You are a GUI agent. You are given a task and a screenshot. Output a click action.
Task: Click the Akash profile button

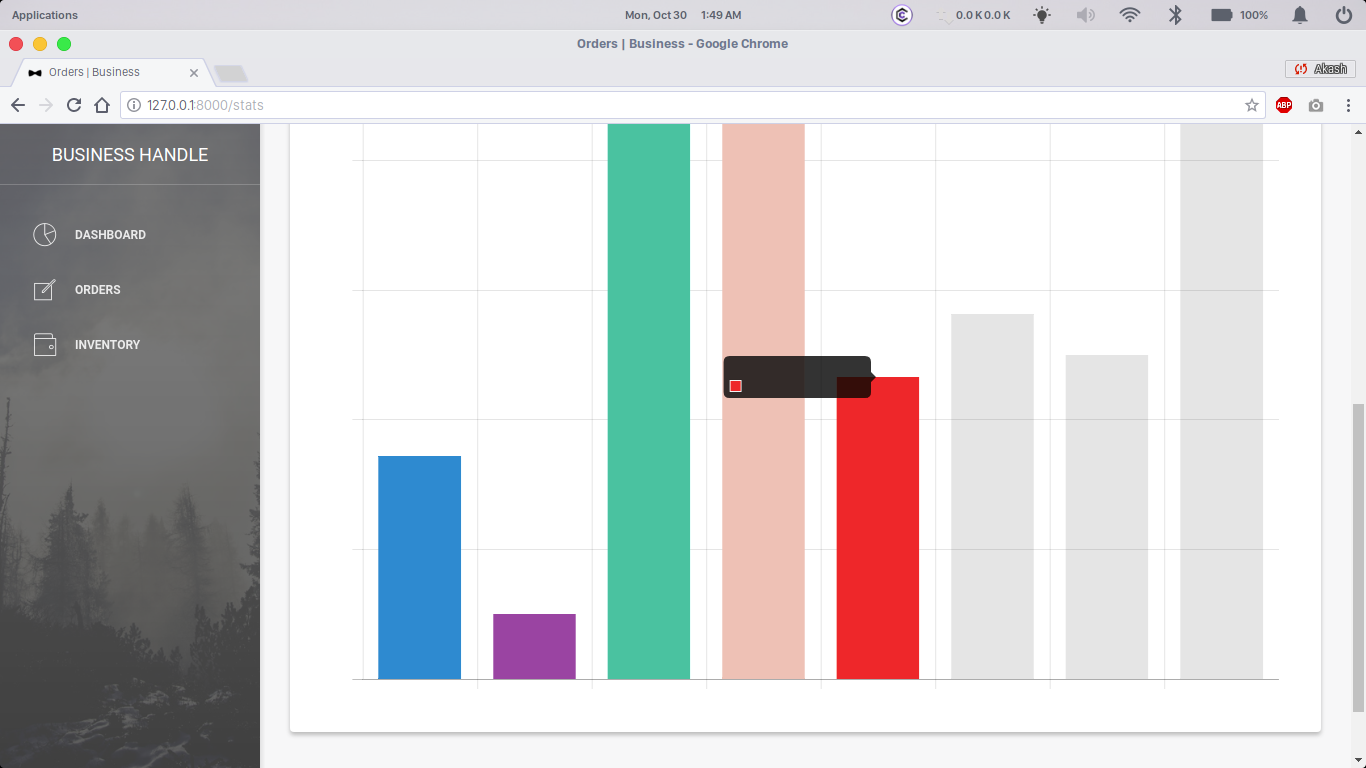pos(1320,69)
